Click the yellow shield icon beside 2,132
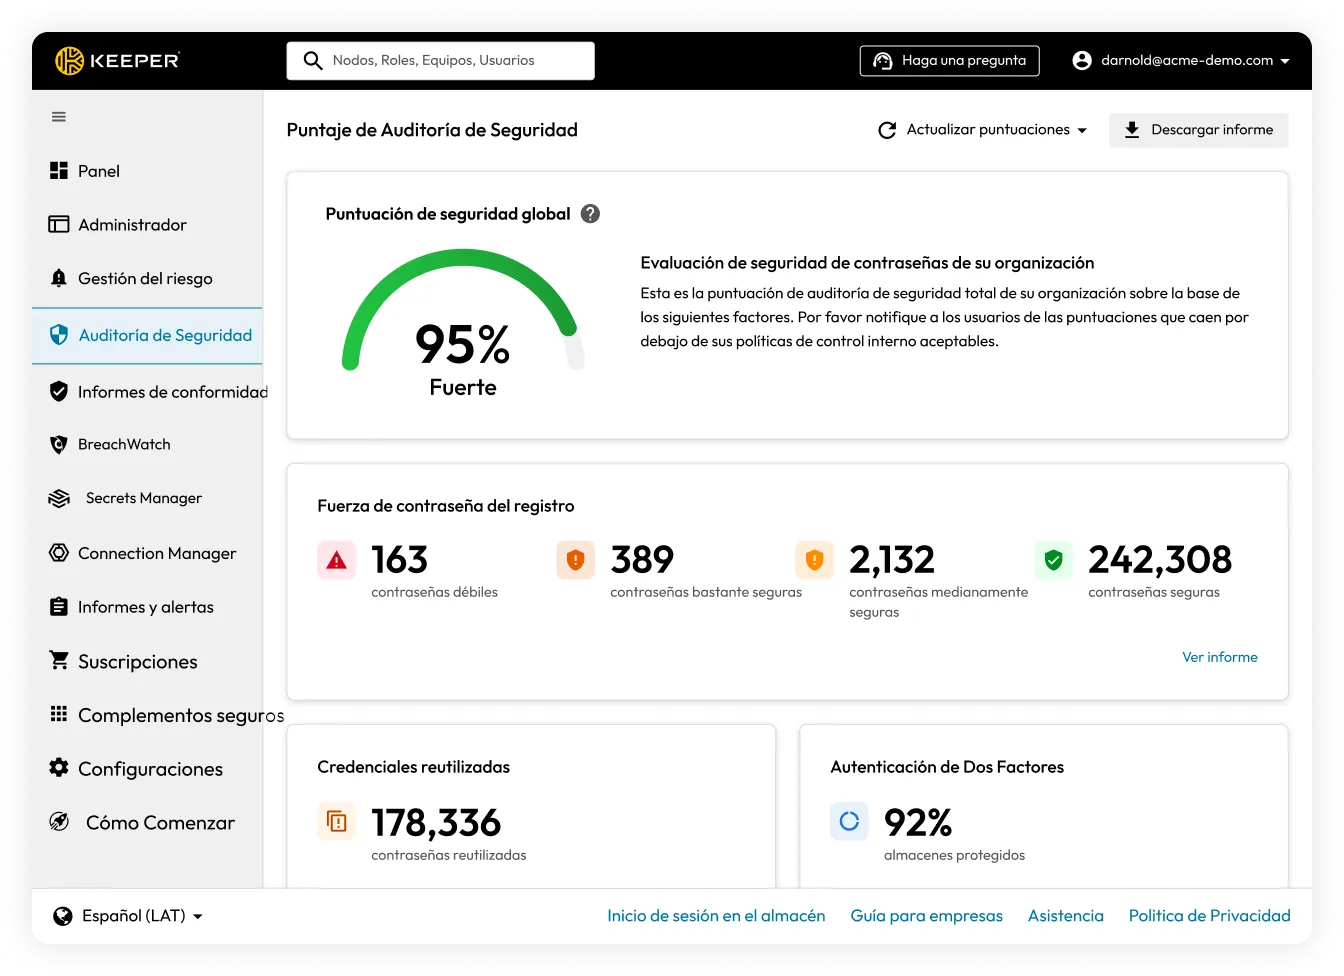The height and width of the screenshot is (976, 1344). [815, 561]
